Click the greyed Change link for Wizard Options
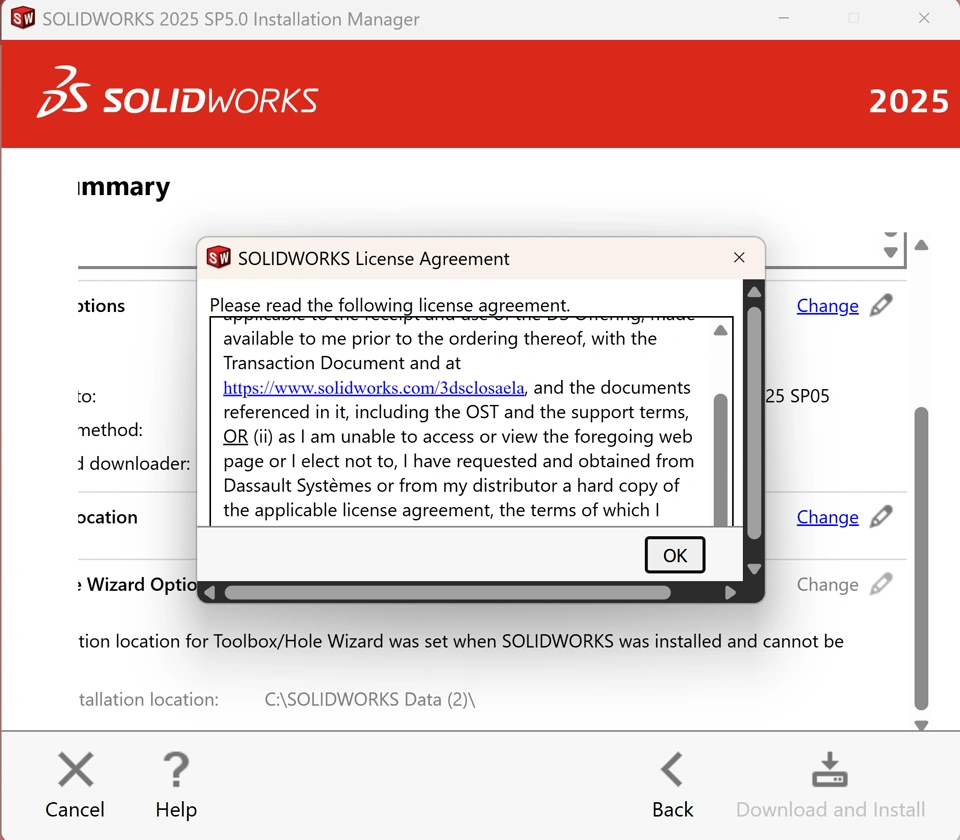The height and width of the screenshot is (840, 960). pyautogui.click(x=827, y=585)
